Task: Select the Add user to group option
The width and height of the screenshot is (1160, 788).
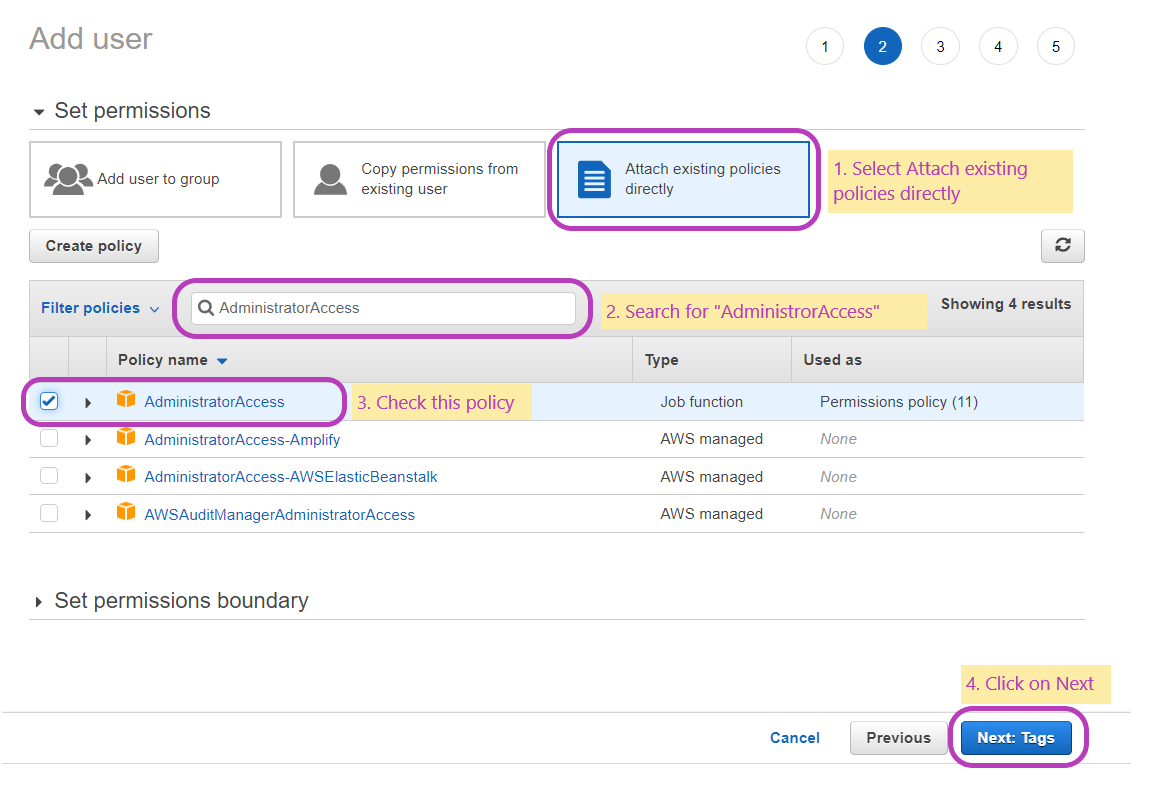Action: click(x=155, y=178)
